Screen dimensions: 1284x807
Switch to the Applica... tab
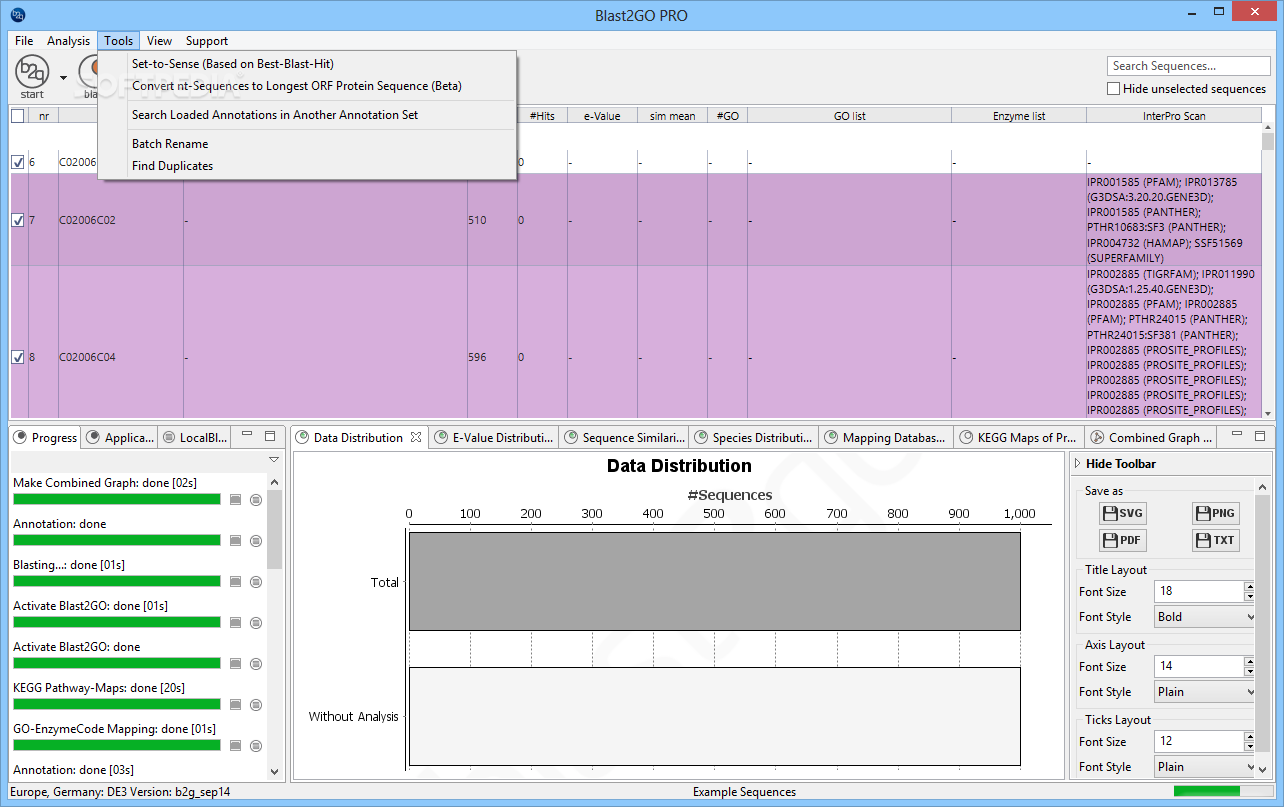120,437
